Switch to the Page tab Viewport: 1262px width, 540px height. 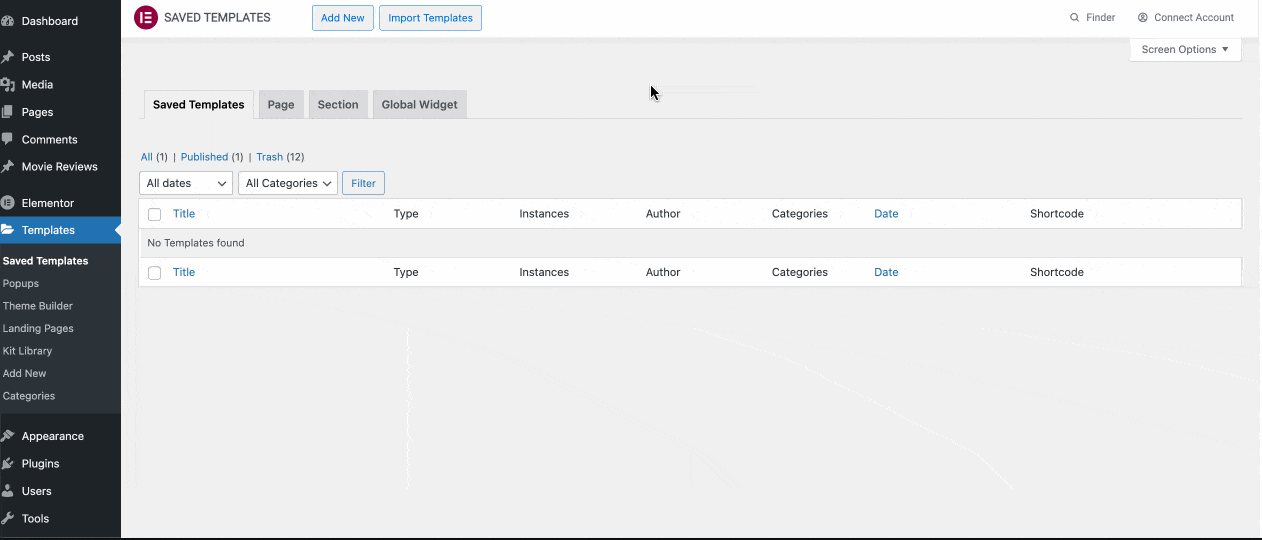281,105
